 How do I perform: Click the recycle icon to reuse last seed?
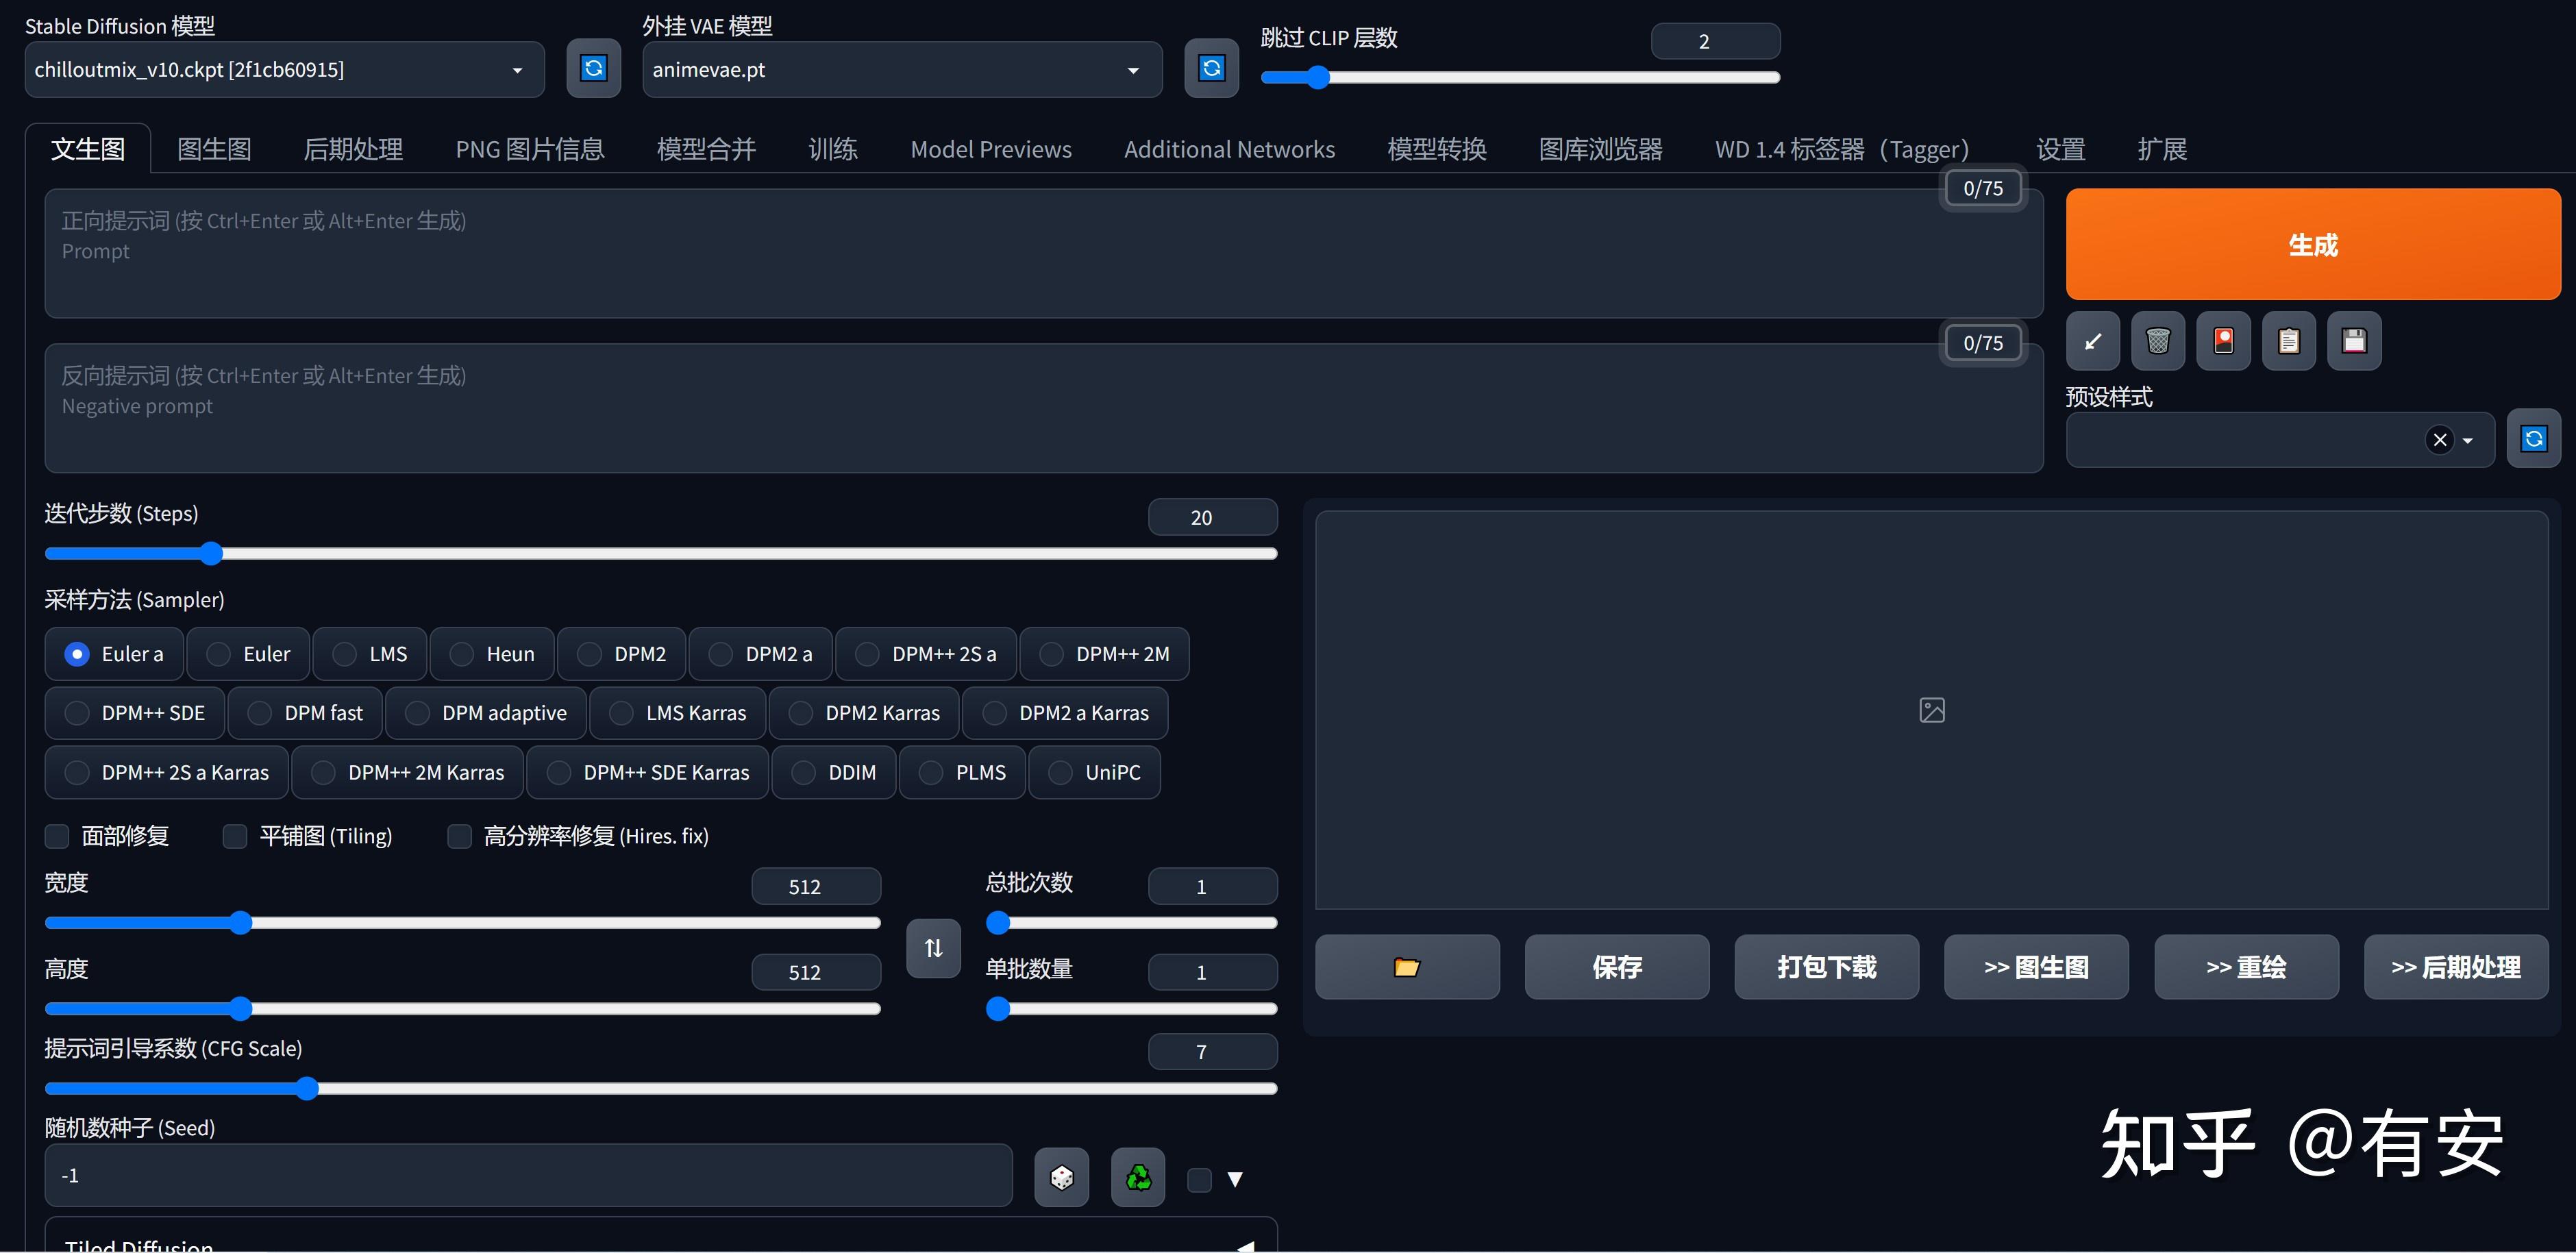(1137, 1177)
